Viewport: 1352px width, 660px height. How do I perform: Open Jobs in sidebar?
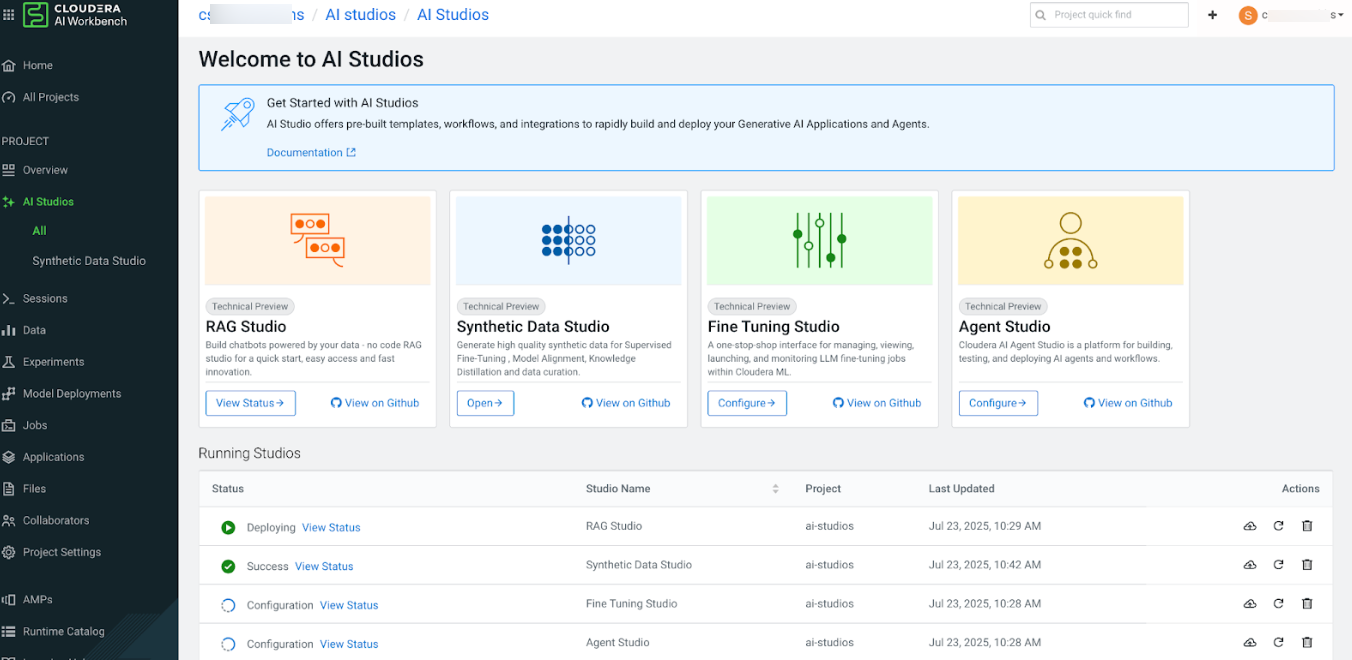pyautogui.click(x=35, y=426)
